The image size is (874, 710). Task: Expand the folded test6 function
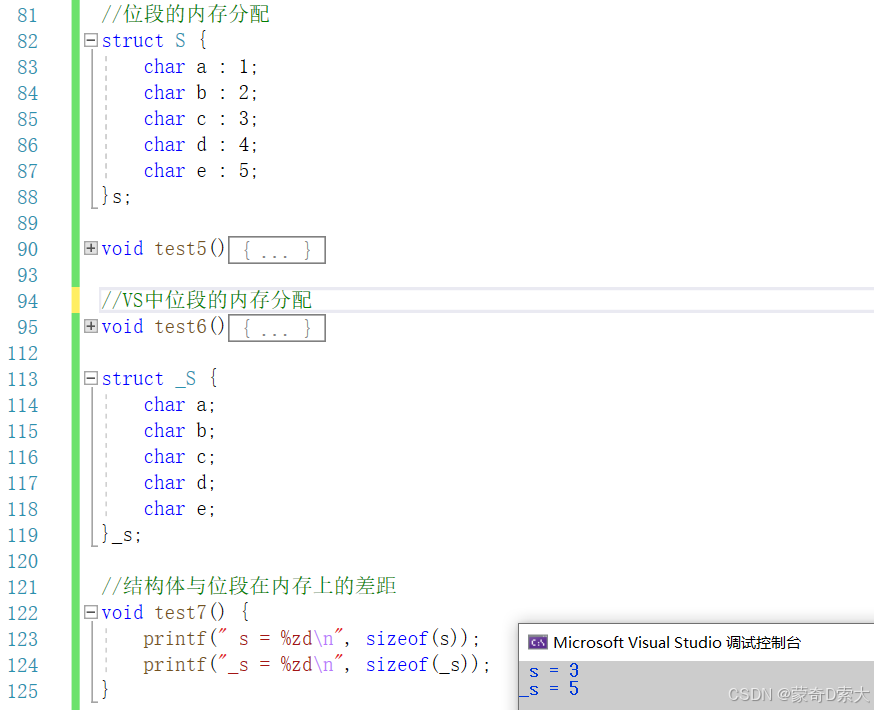click(90, 326)
